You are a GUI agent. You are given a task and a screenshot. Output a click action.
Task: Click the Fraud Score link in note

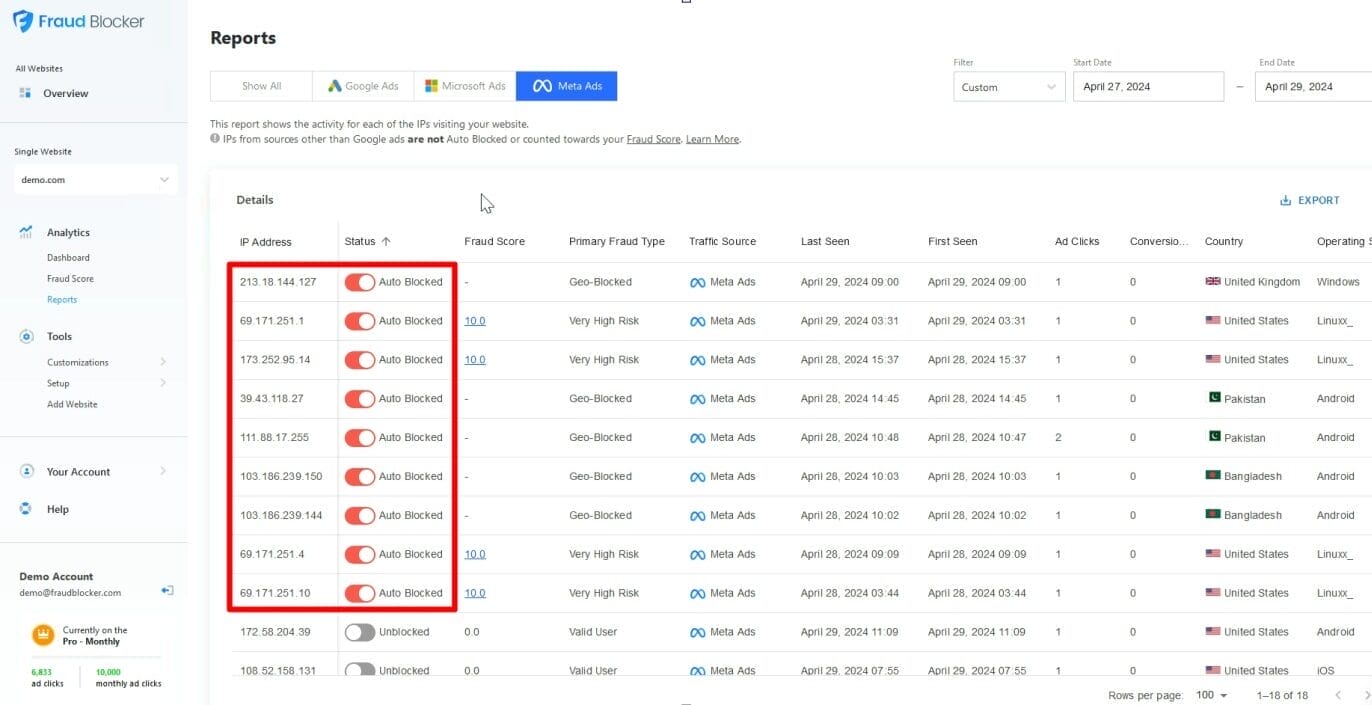654,139
